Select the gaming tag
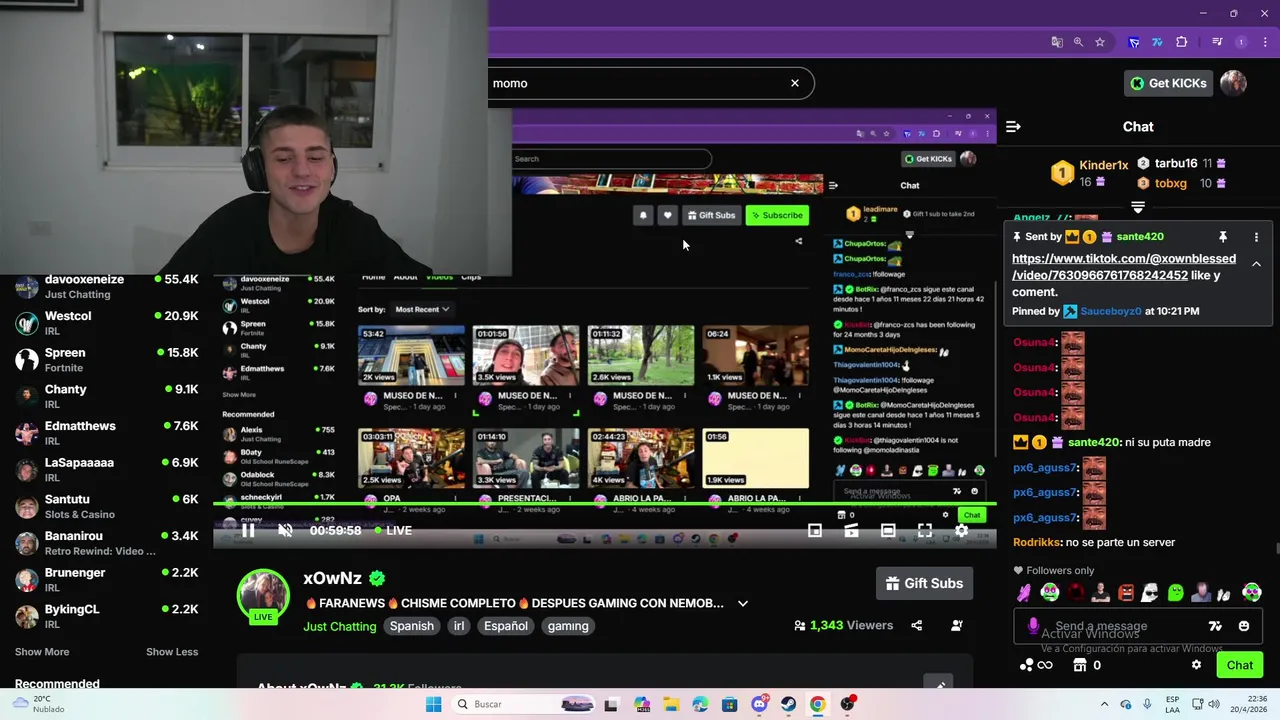This screenshot has width=1280, height=720. click(568, 626)
